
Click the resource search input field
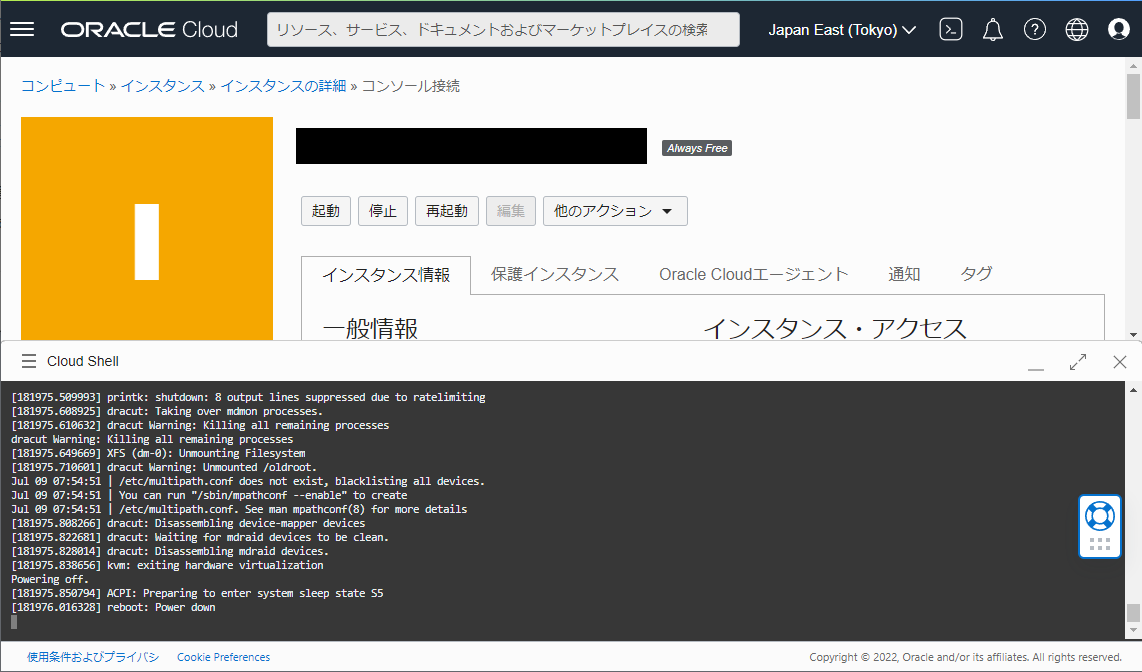tap(502, 29)
